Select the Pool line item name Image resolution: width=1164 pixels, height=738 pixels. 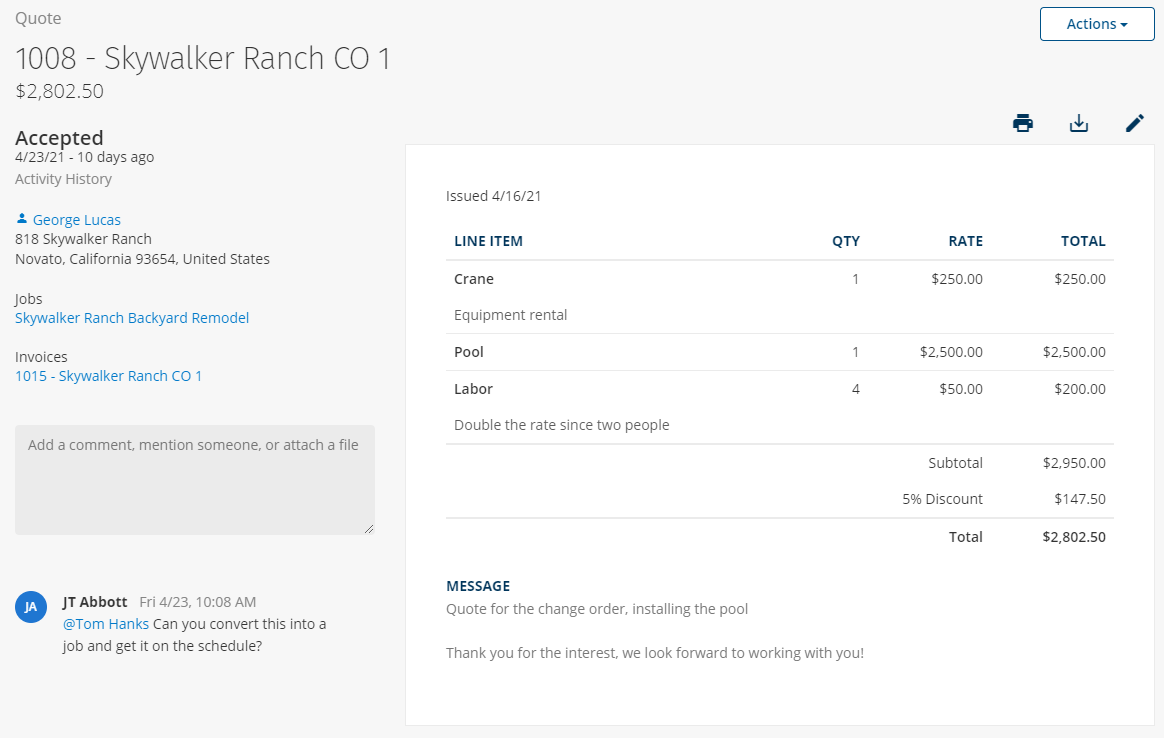468,352
